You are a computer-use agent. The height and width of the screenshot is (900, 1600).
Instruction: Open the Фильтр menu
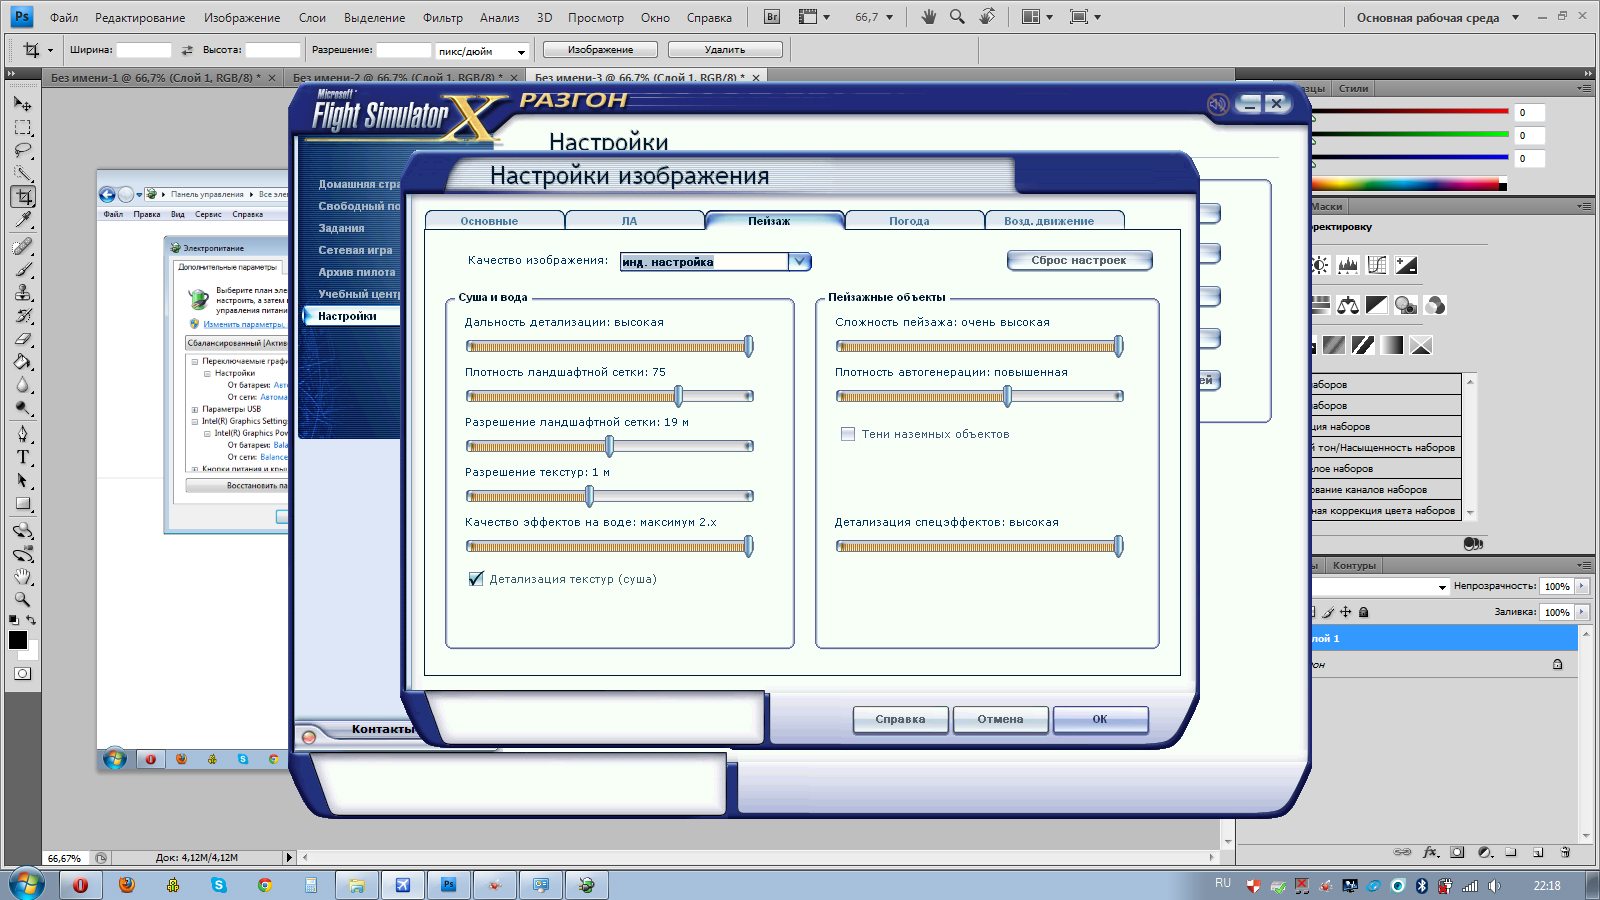443,17
